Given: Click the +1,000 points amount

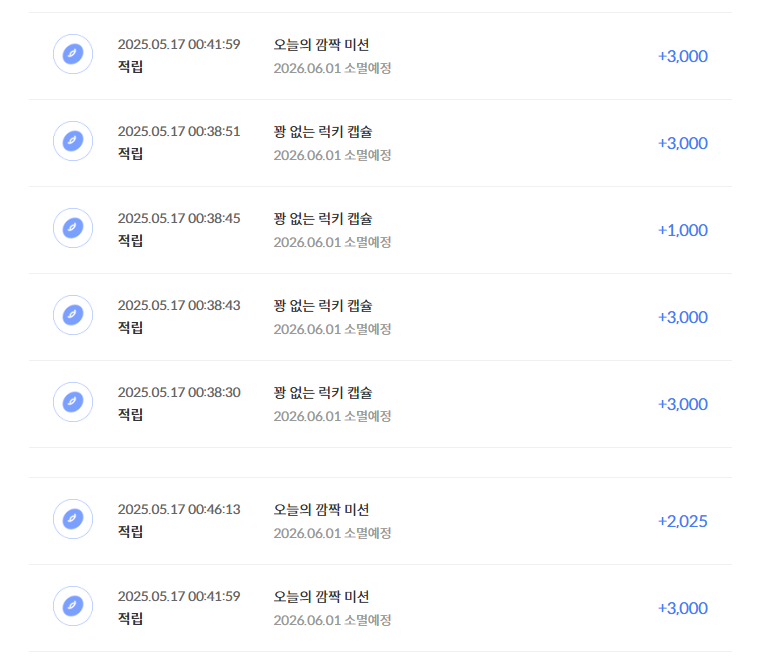Looking at the screenshot, I should [x=682, y=230].
